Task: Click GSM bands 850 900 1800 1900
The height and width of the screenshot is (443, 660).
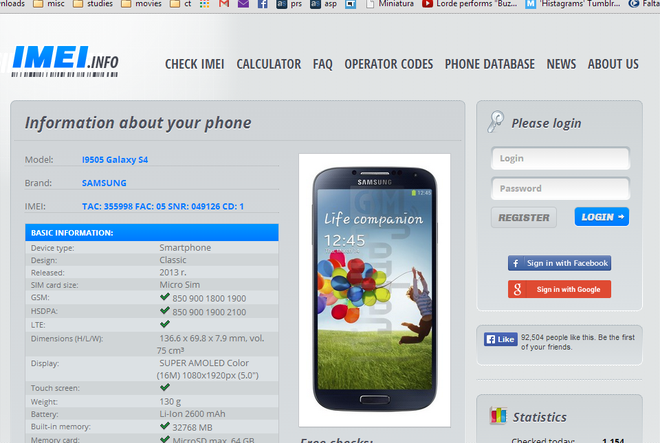Action: click(x=209, y=299)
